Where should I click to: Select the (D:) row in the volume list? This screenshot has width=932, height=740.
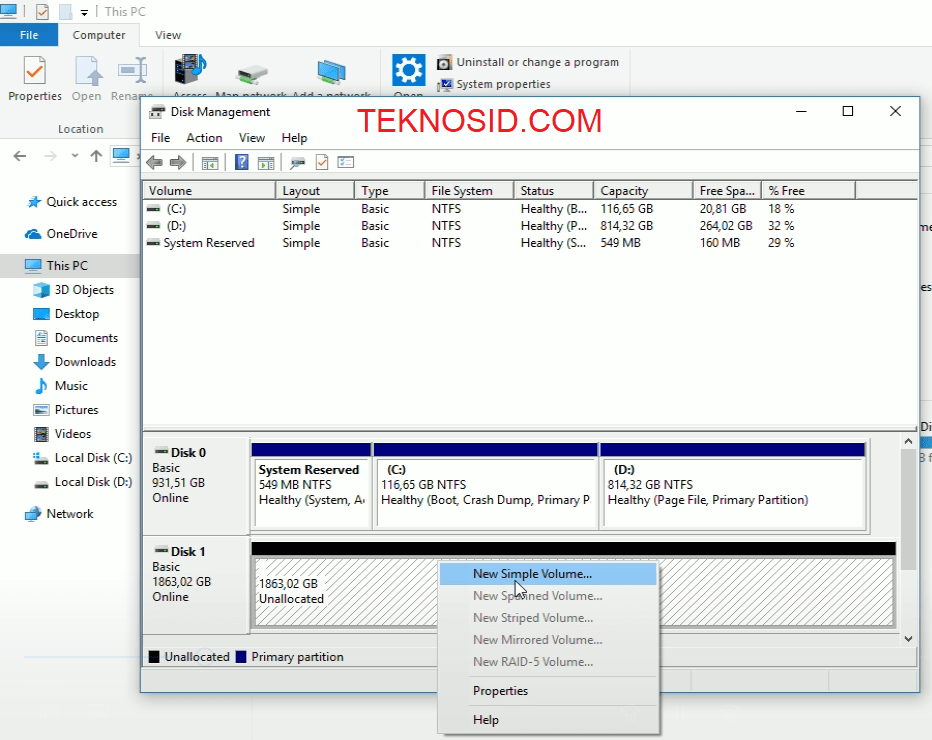[x=529, y=226]
